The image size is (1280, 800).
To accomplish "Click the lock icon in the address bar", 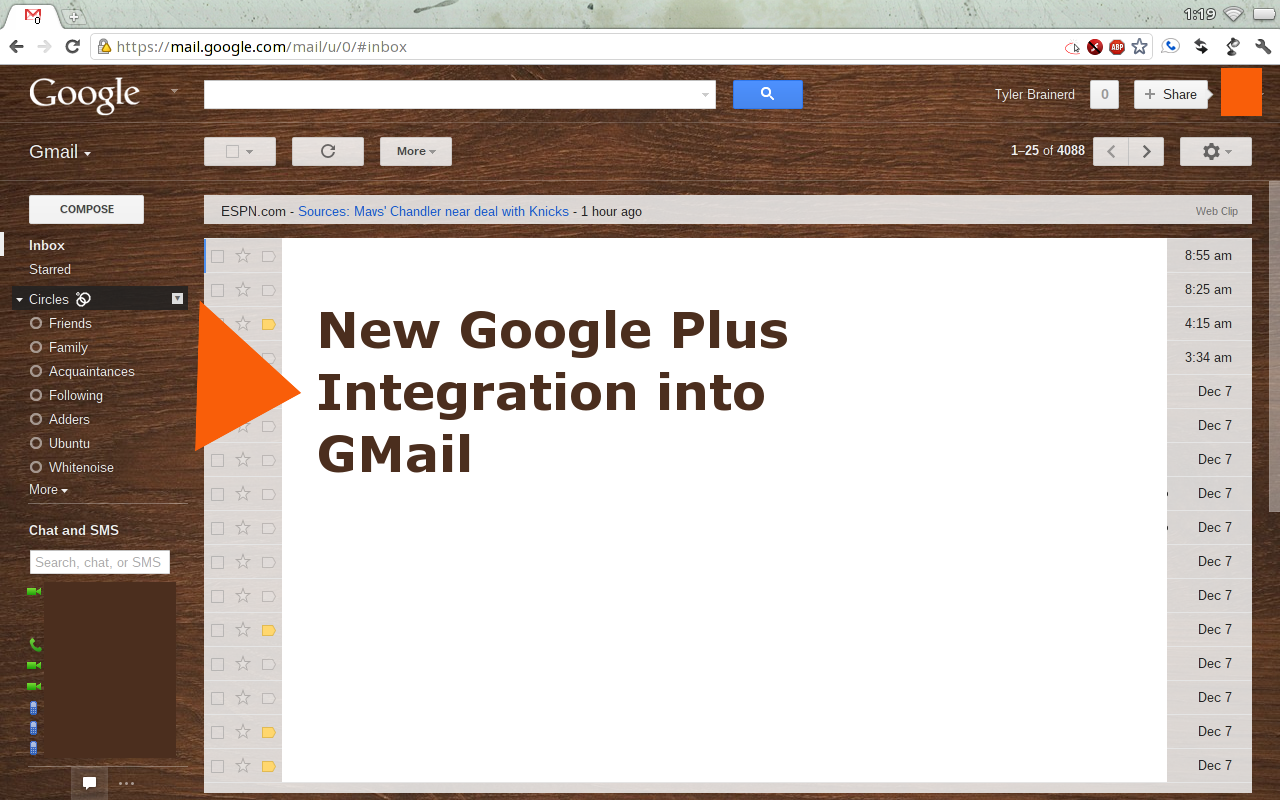I will click(x=105, y=46).
